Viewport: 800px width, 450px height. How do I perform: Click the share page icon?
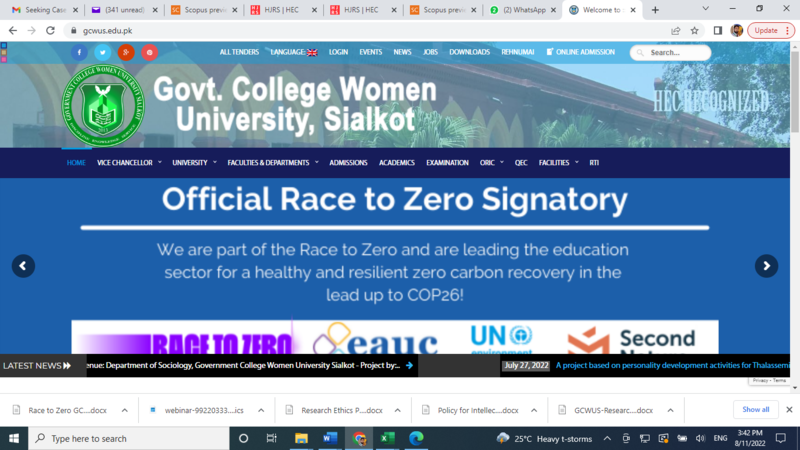(676, 31)
